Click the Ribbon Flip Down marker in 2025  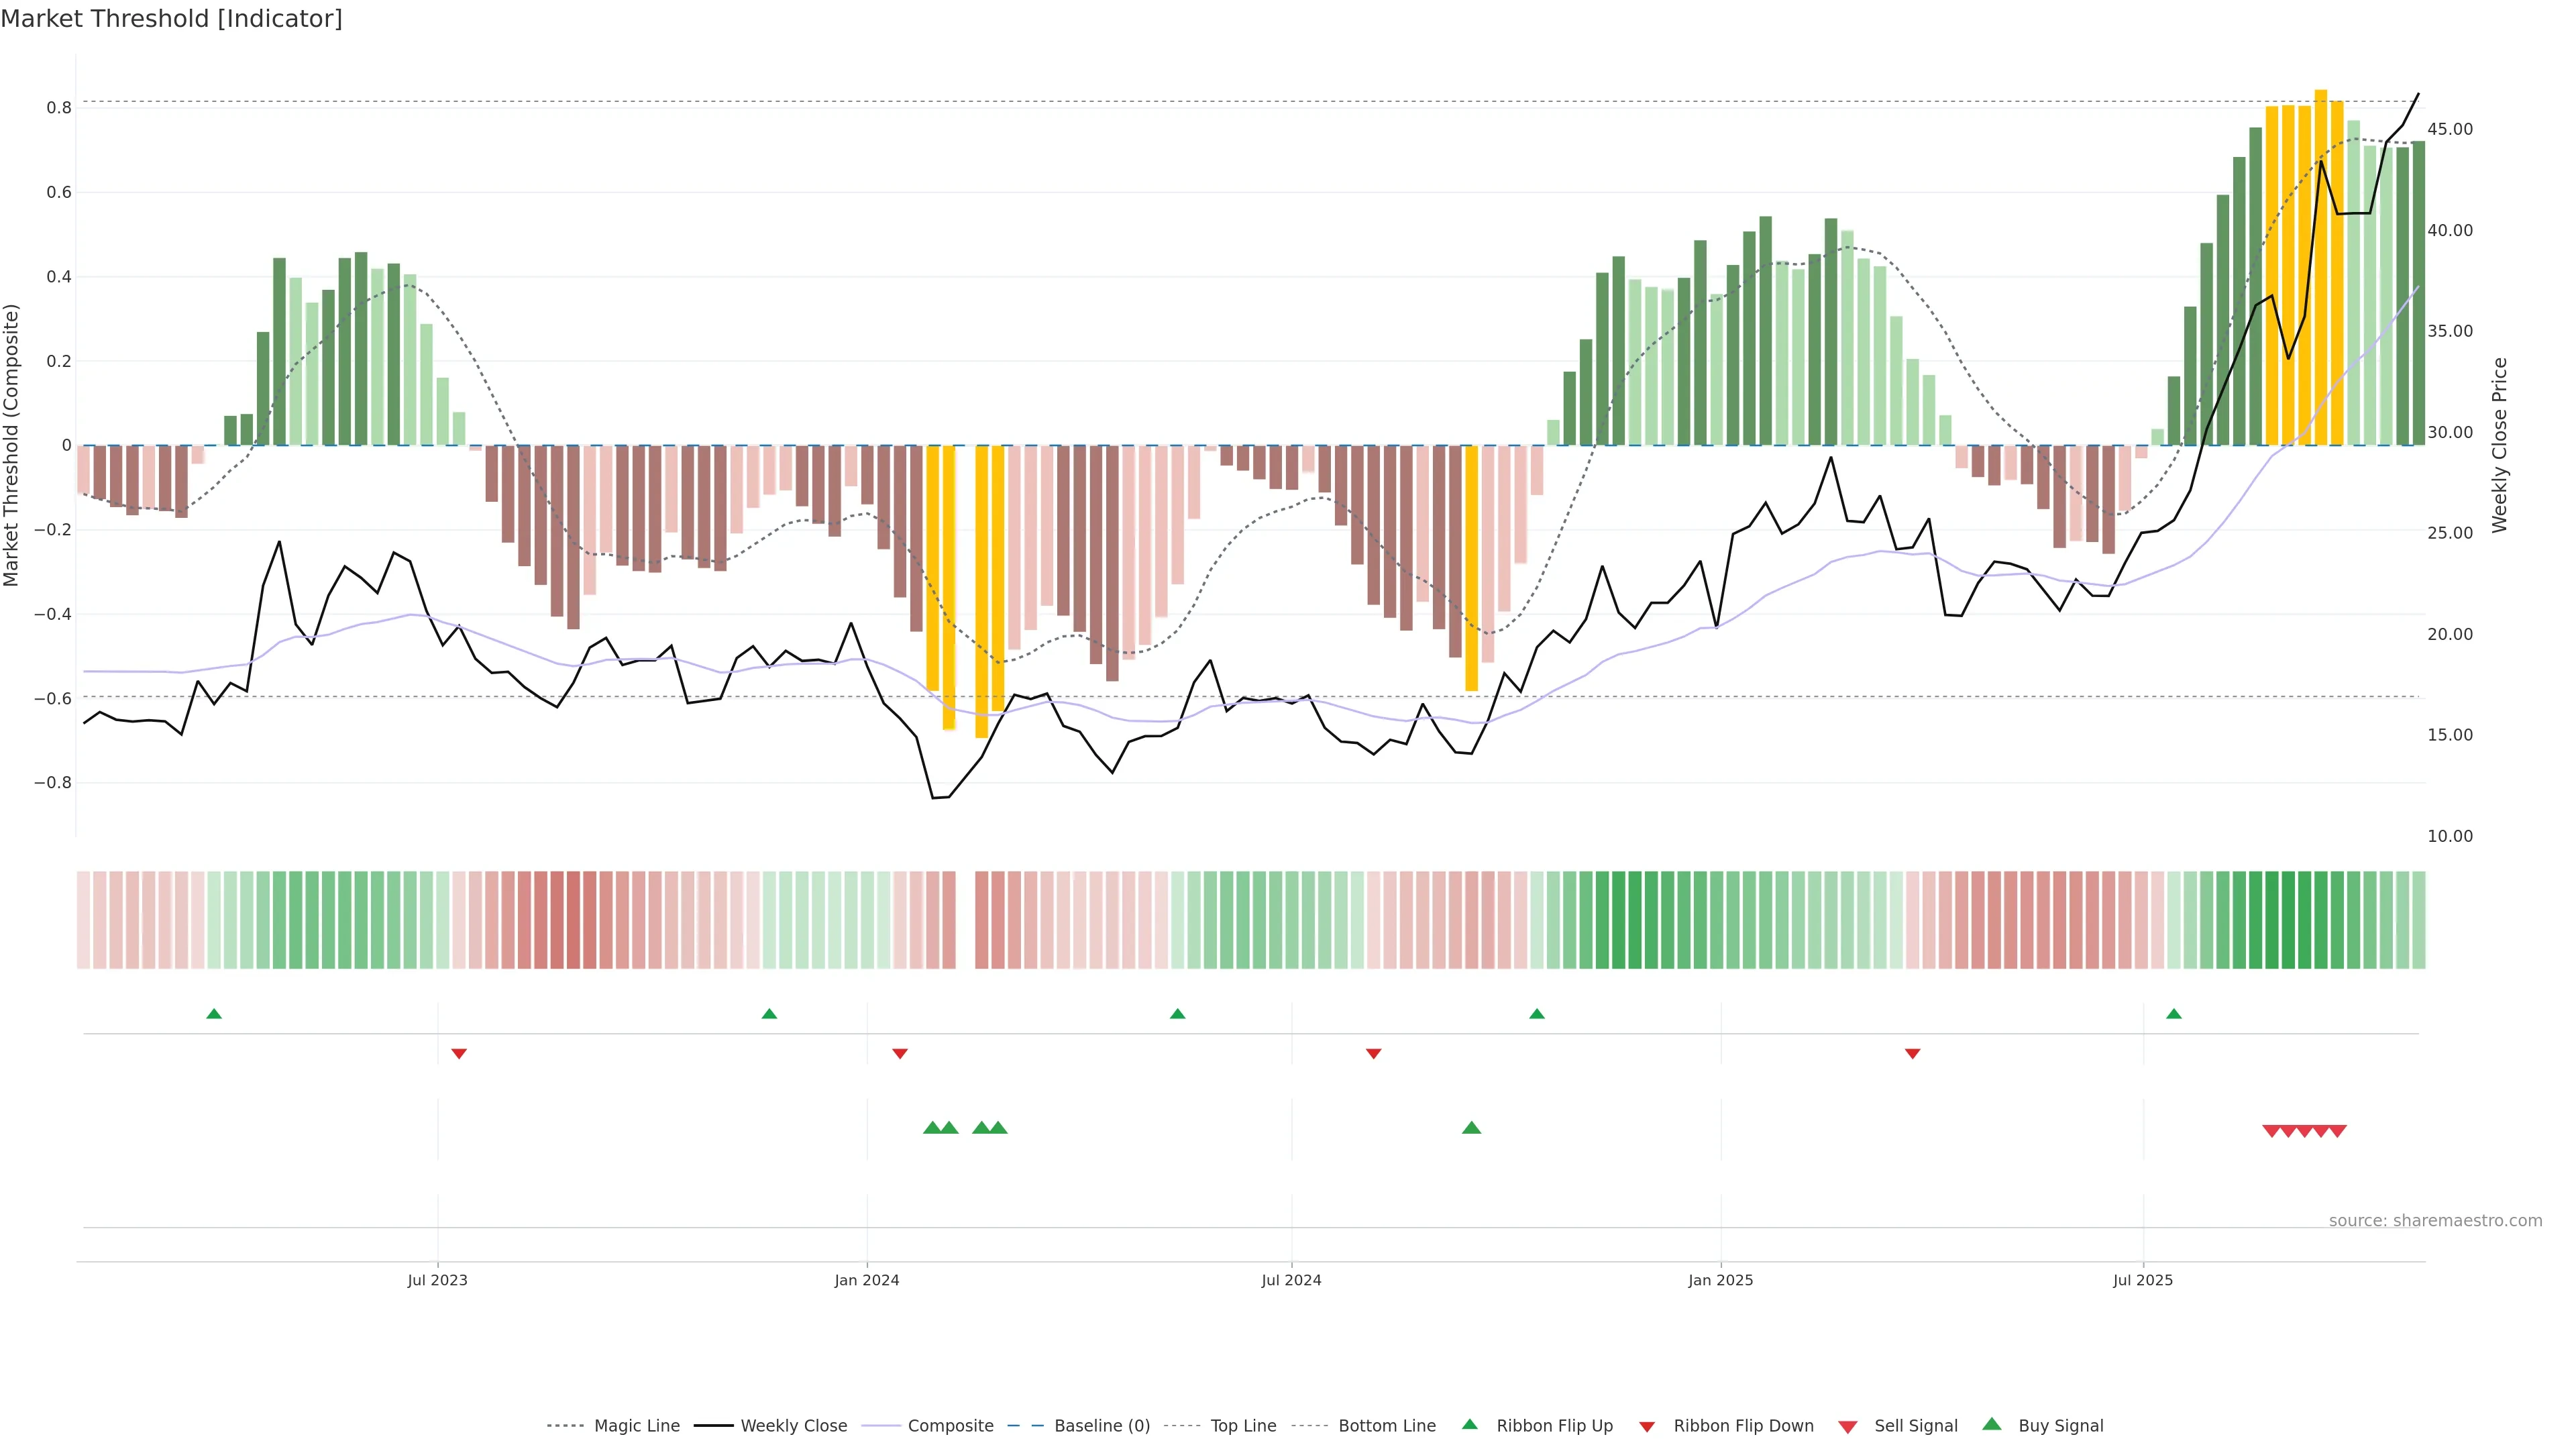coord(1912,1053)
